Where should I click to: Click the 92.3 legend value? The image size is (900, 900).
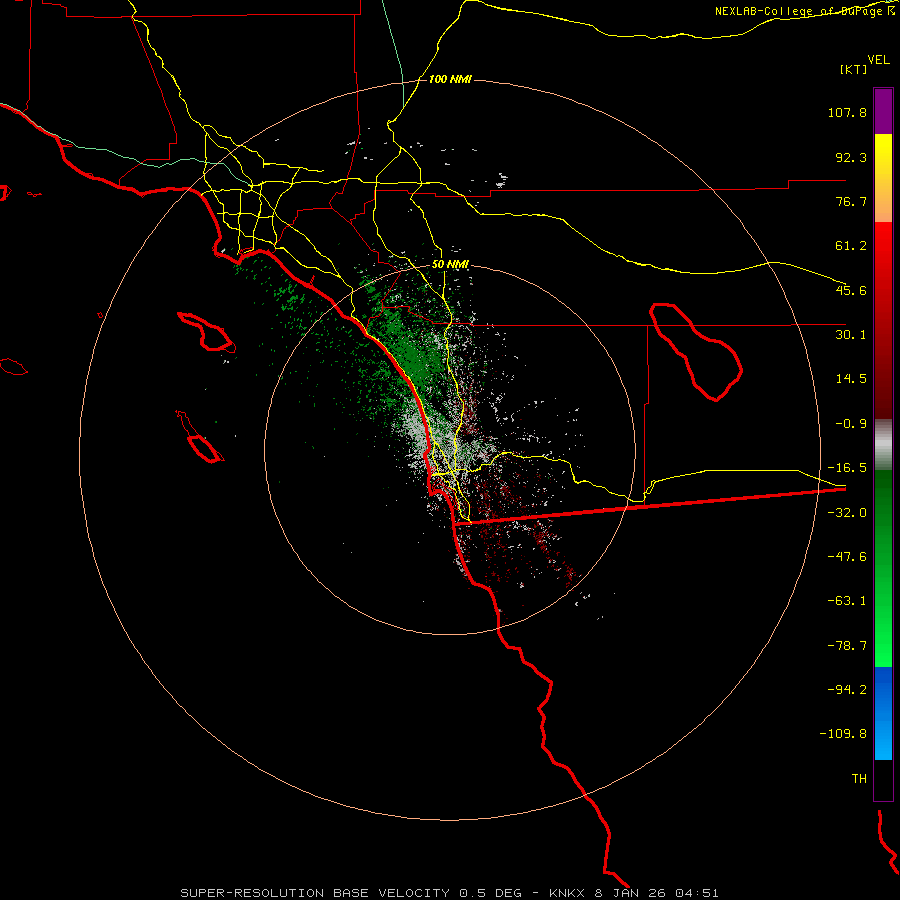pos(851,157)
